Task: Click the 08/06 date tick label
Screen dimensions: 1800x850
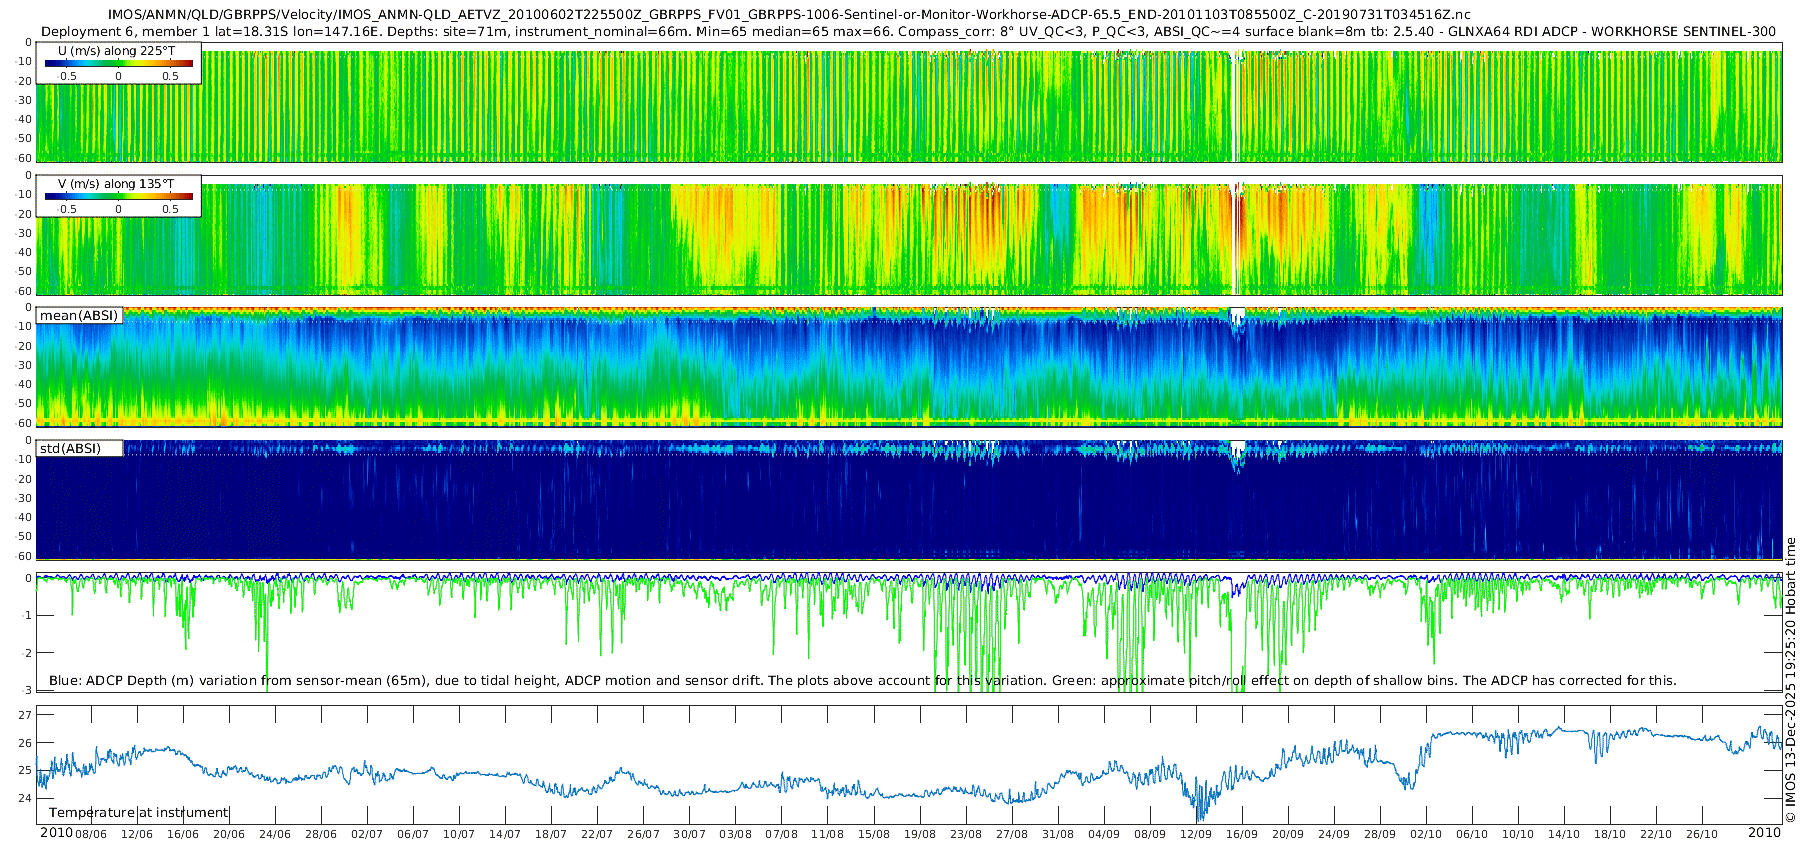Action: pos(91,834)
